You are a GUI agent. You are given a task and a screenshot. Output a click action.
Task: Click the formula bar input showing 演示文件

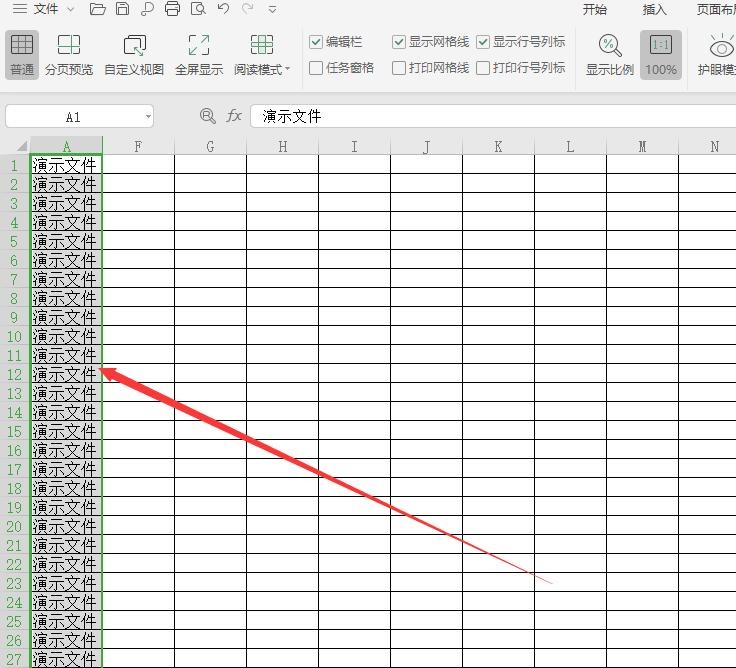490,117
